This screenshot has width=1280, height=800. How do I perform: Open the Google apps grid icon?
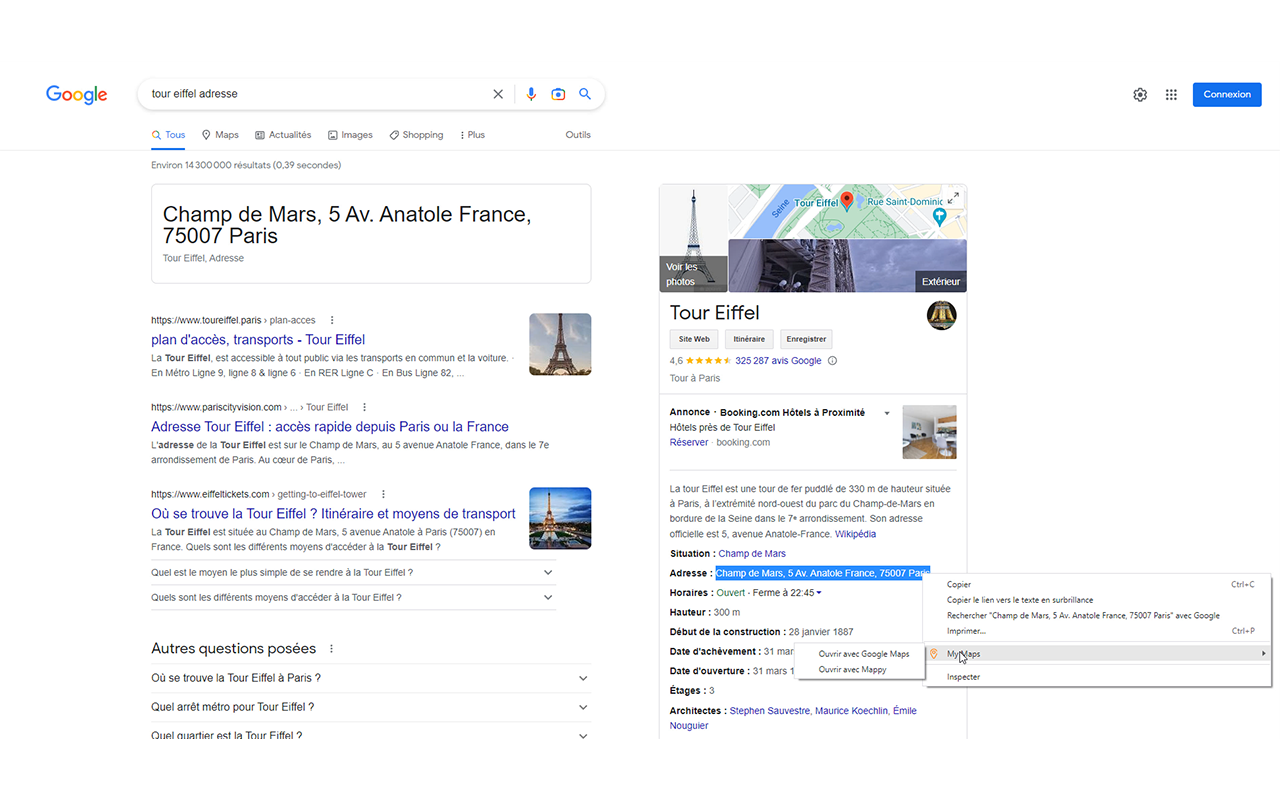[x=1171, y=95]
